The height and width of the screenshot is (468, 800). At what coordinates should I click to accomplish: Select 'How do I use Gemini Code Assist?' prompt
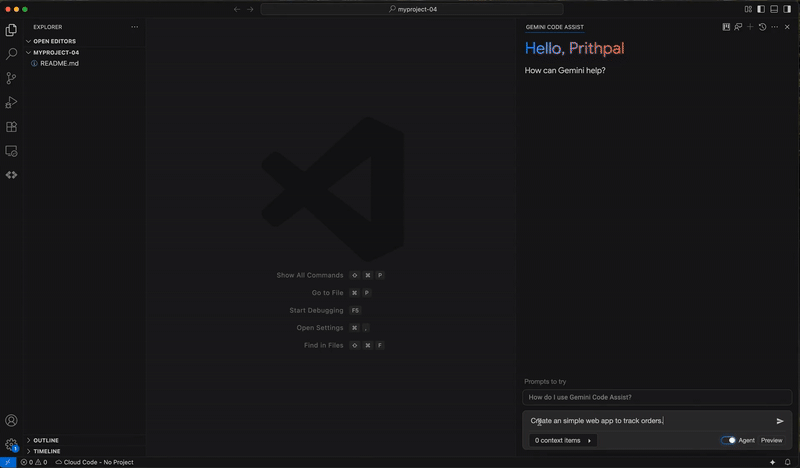(657, 397)
